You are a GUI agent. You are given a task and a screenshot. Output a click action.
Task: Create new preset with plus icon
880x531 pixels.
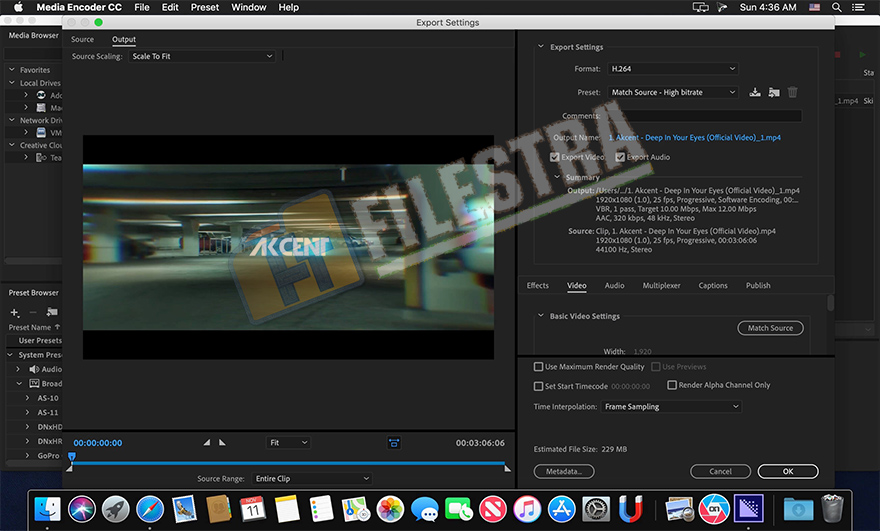pyautogui.click(x=15, y=312)
